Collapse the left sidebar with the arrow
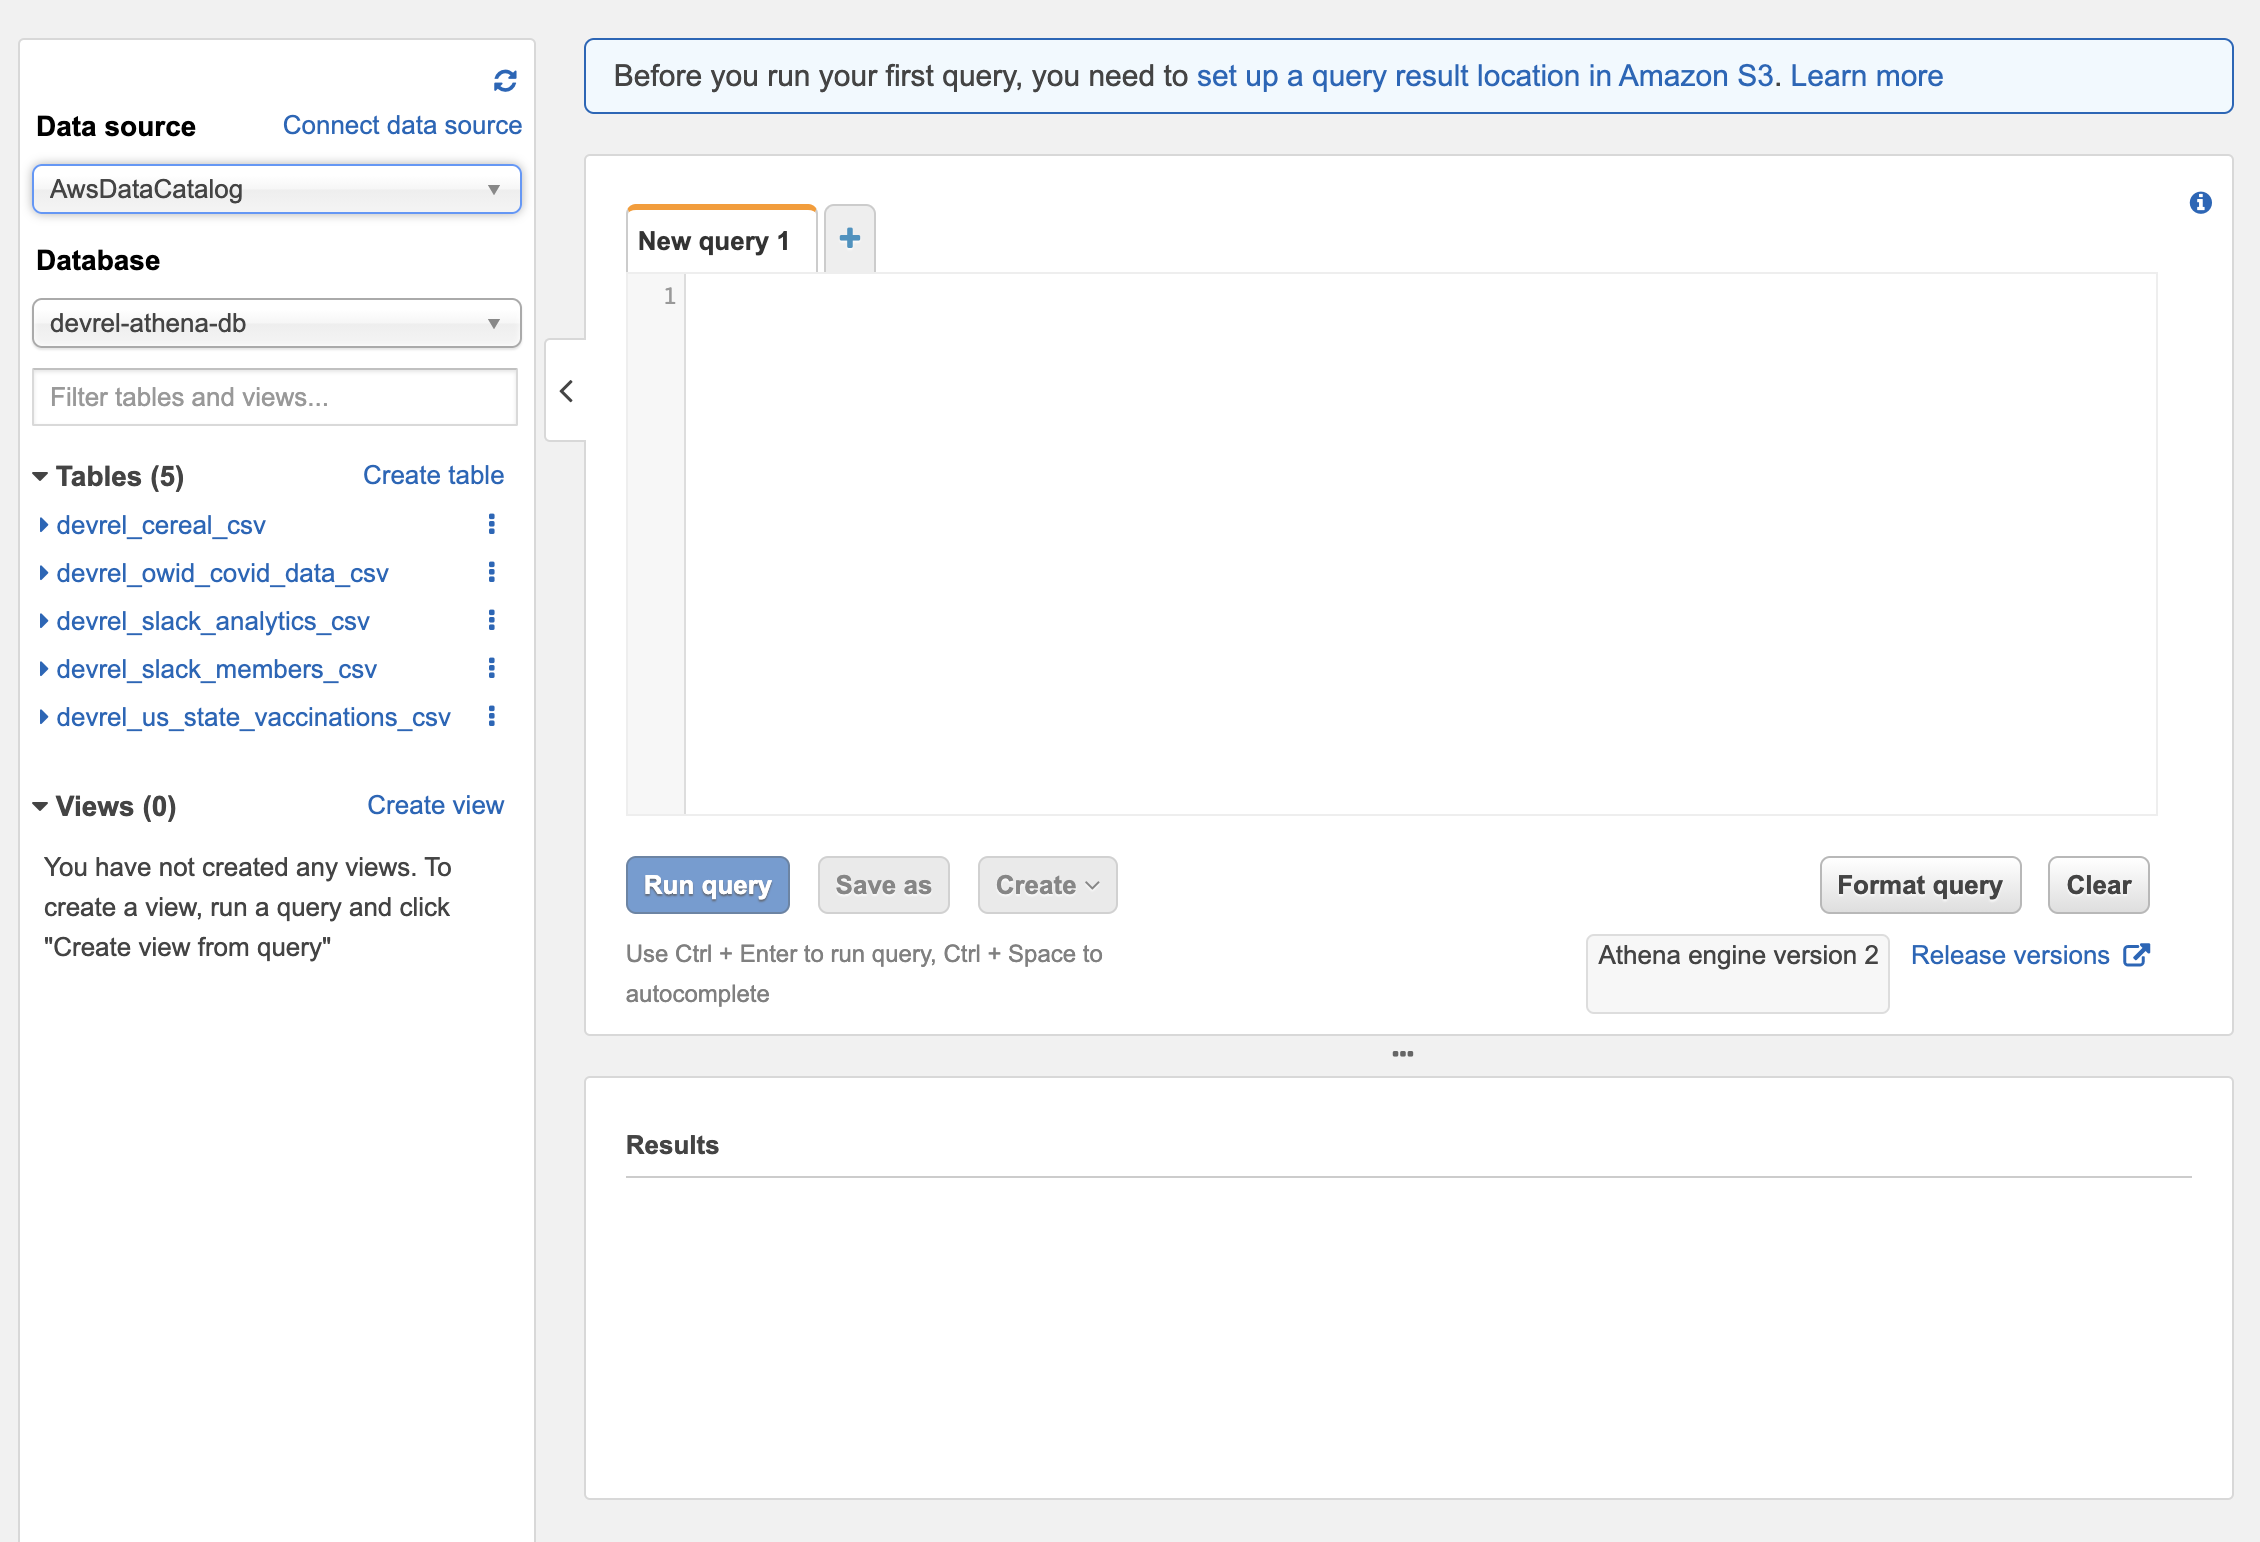2260x1542 pixels. click(x=566, y=391)
